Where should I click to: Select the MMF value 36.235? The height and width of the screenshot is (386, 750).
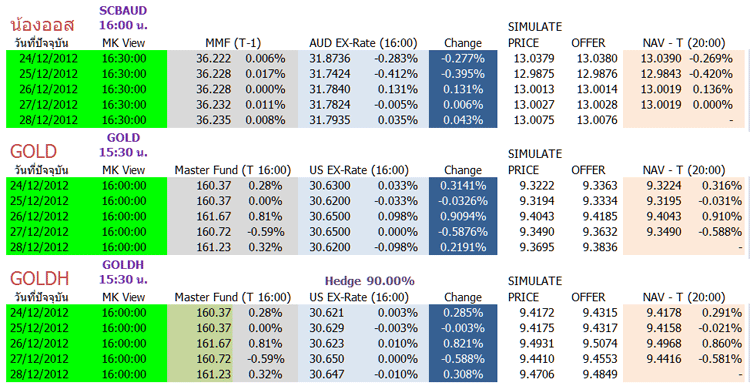coord(213,120)
